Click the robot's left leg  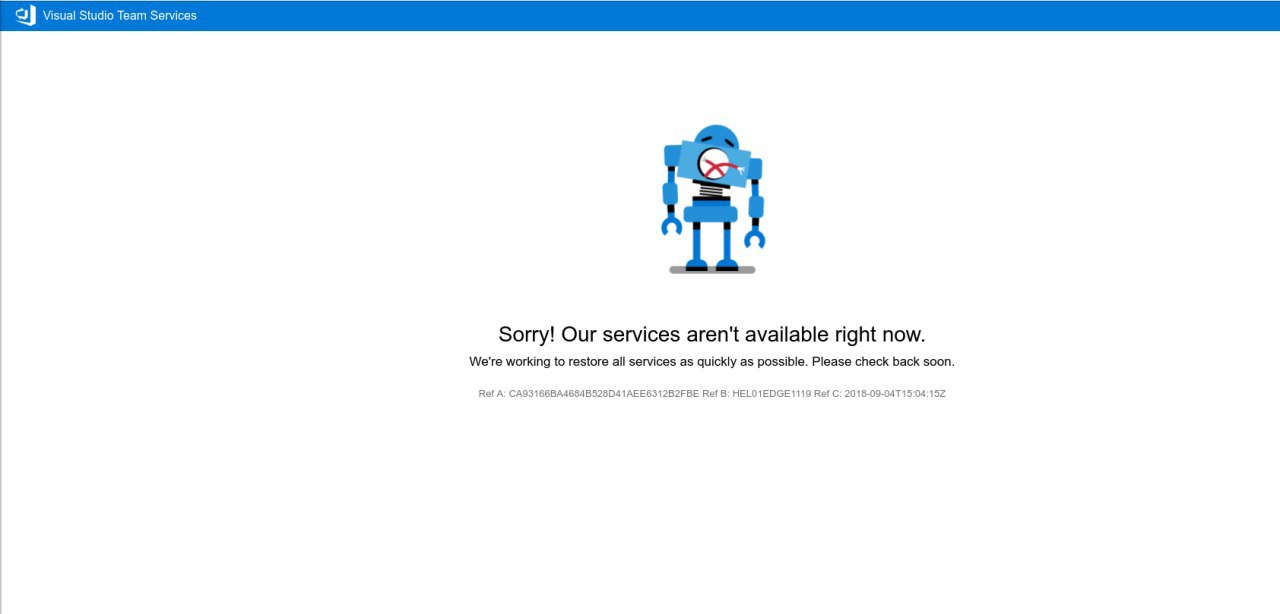click(x=697, y=244)
